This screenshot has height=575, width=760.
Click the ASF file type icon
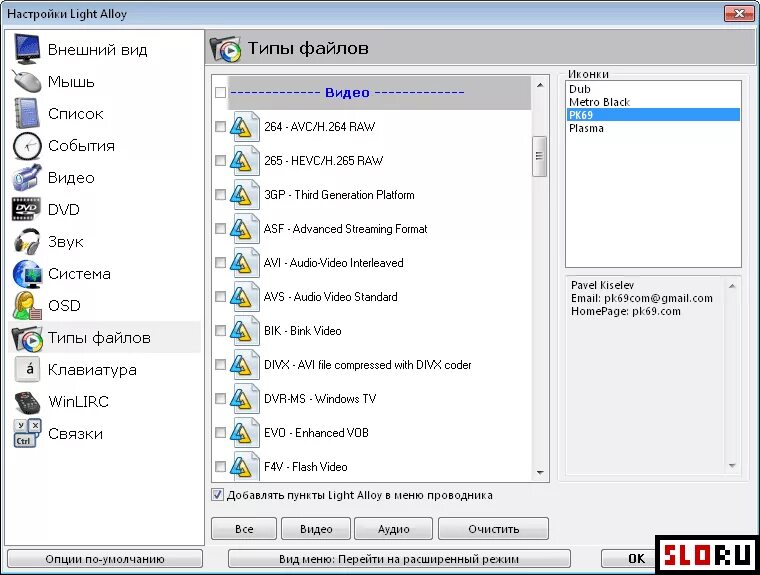(x=244, y=229)
